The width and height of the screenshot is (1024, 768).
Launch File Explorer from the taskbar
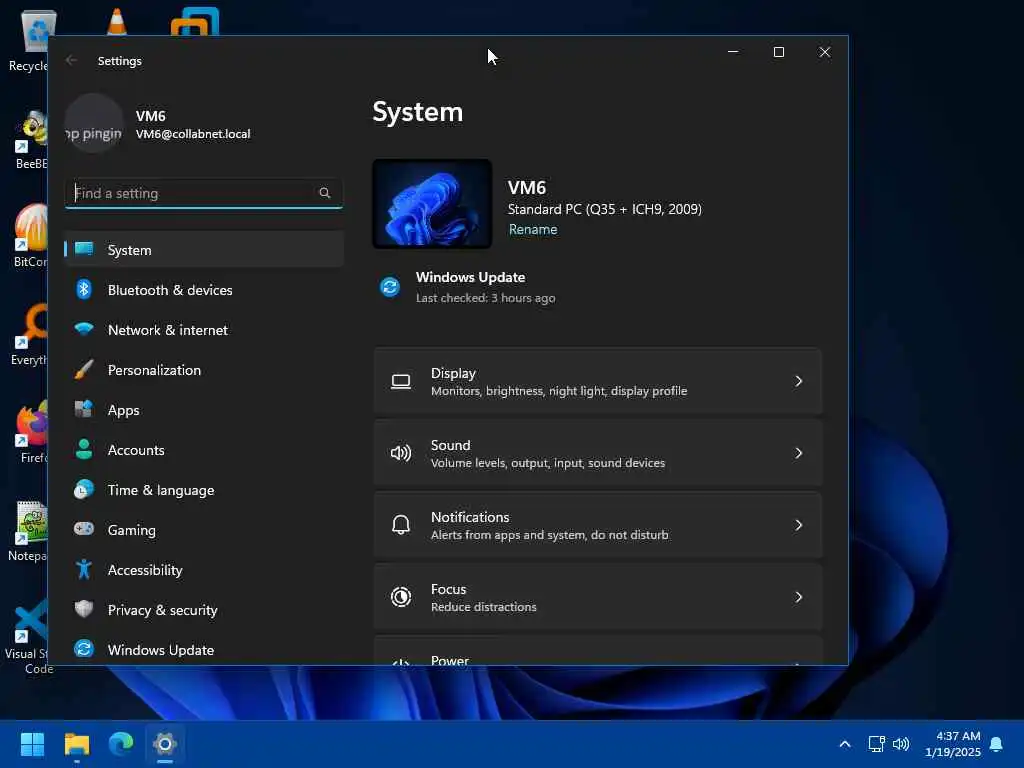click(x=77, y=744)
